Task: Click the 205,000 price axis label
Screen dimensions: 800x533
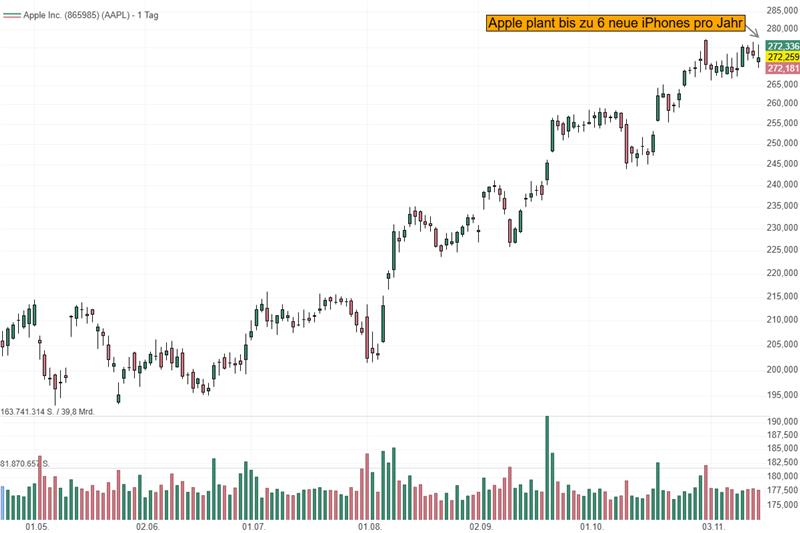Action: coord(782,344)
